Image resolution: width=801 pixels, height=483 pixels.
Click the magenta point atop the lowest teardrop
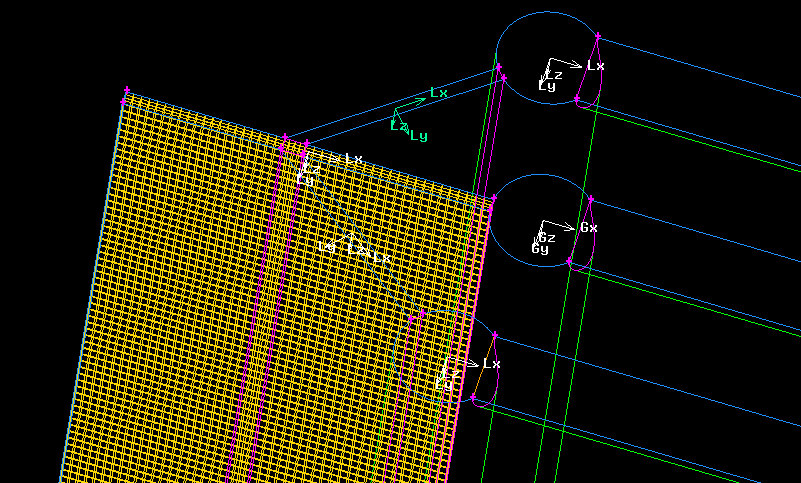[x=495, y=334]
